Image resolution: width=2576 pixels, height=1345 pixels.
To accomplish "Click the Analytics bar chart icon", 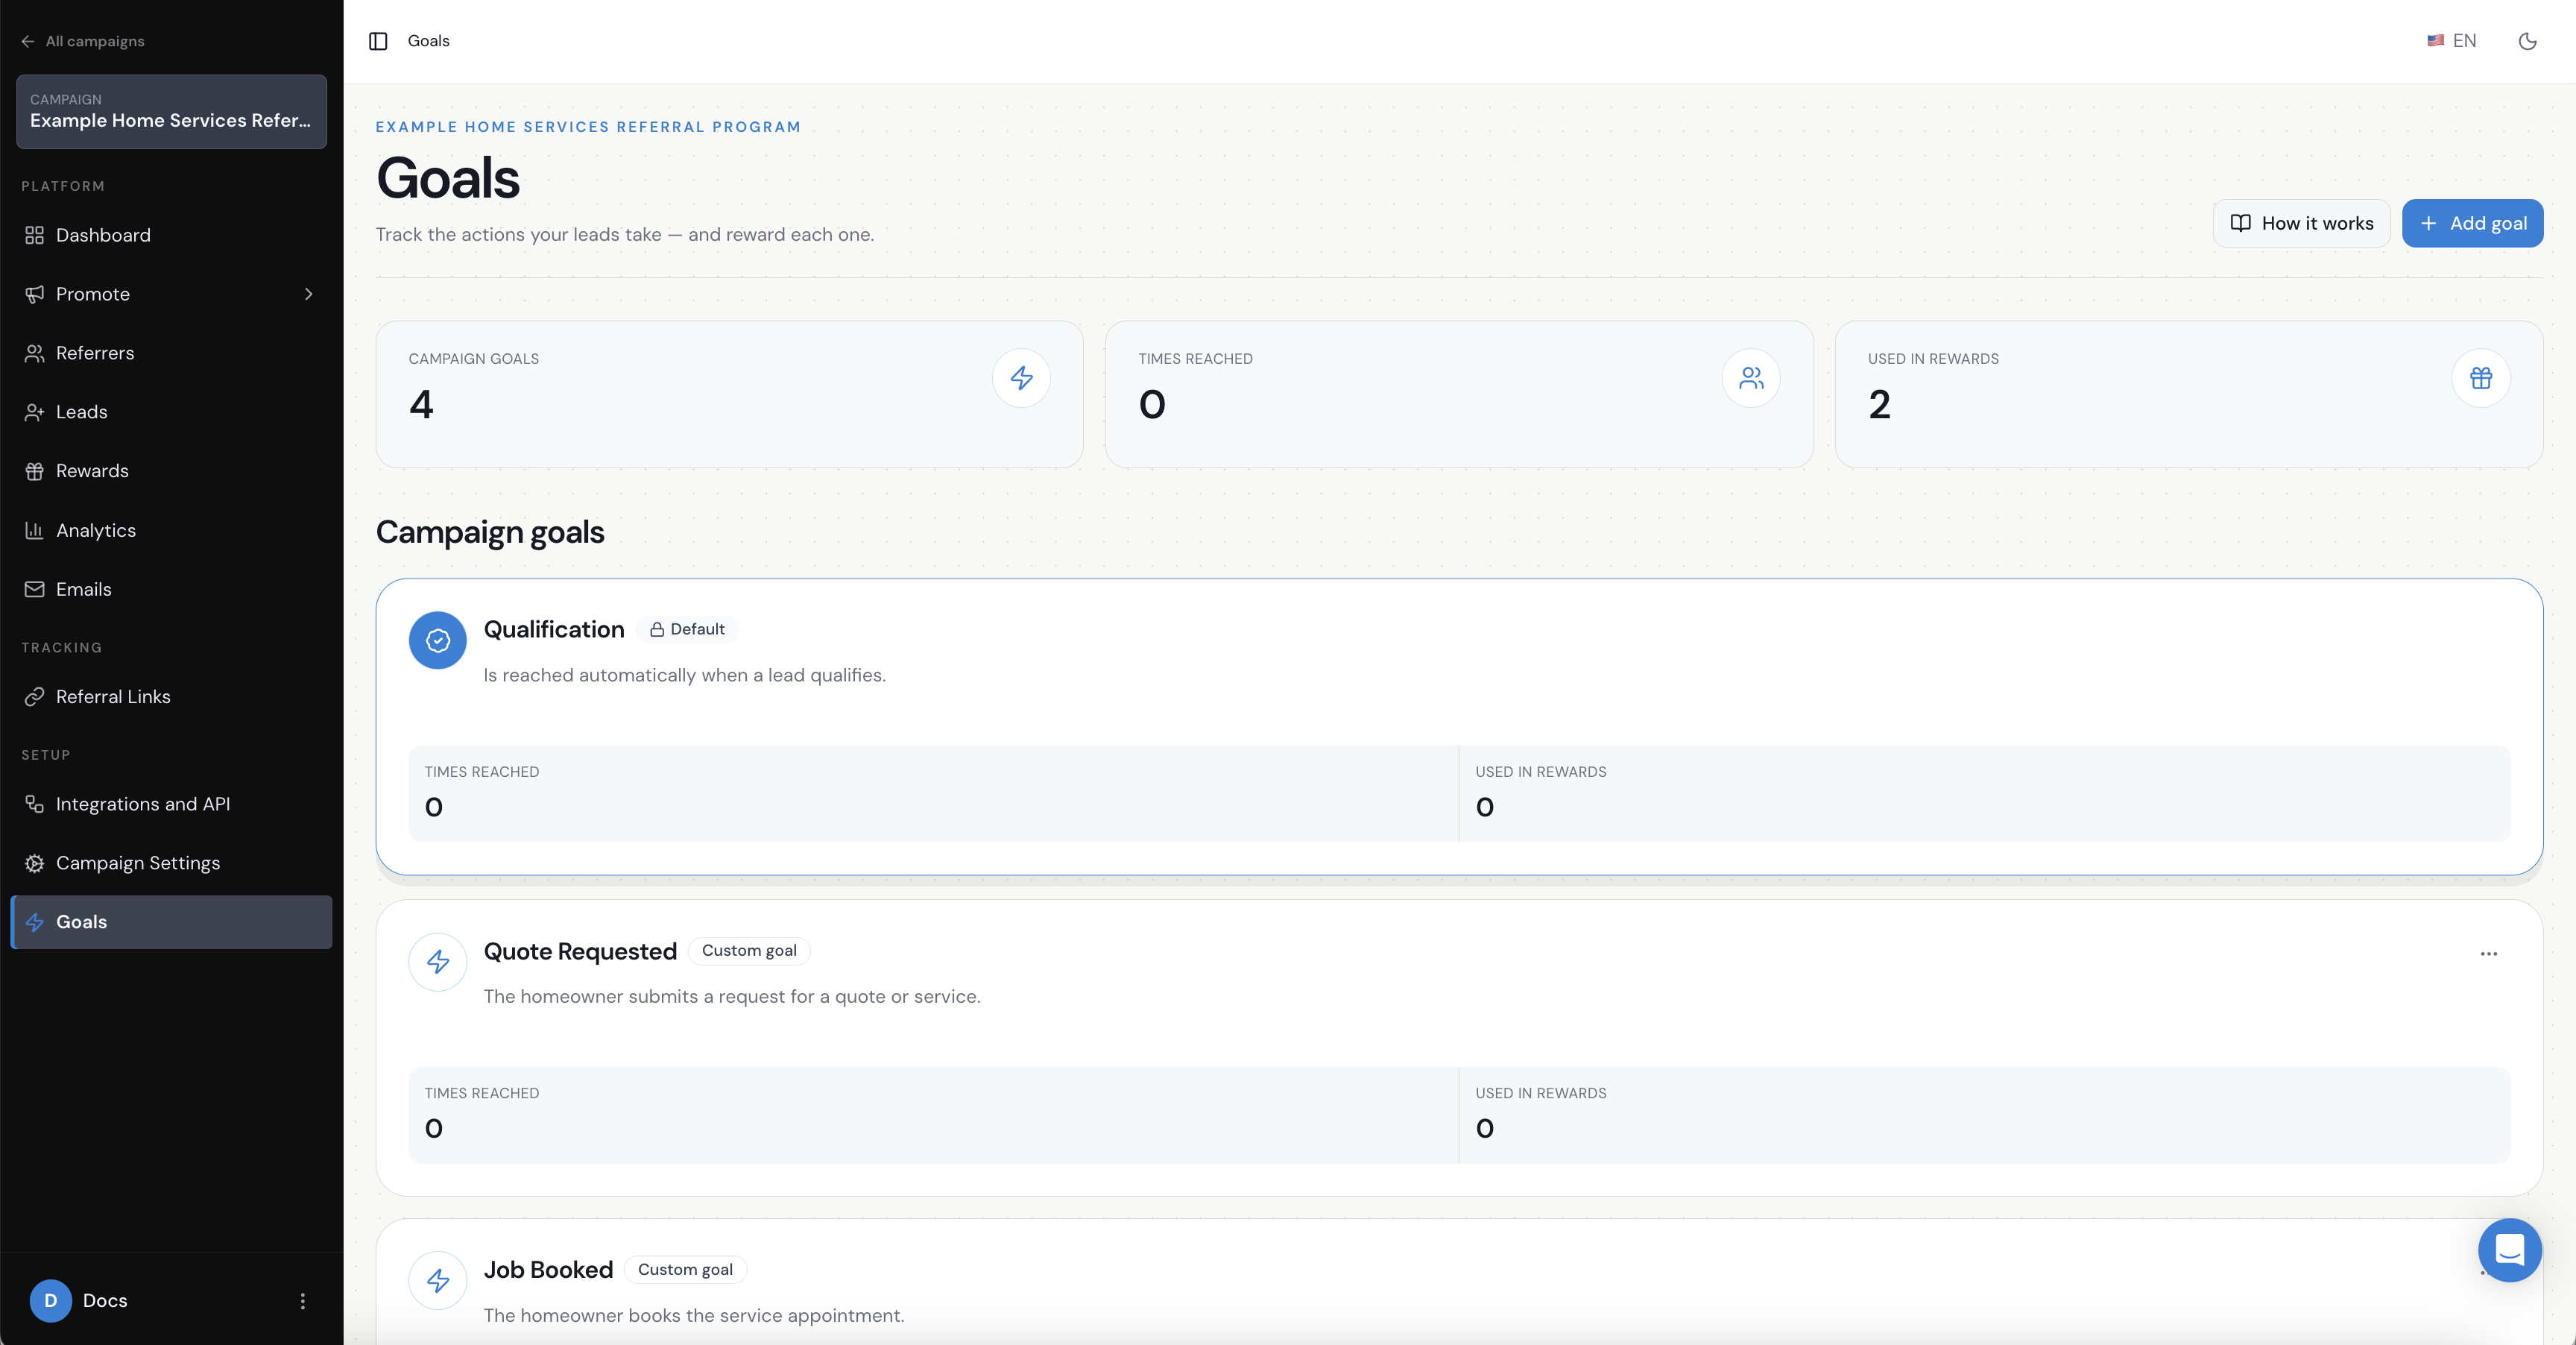I will tap(34, 530).
